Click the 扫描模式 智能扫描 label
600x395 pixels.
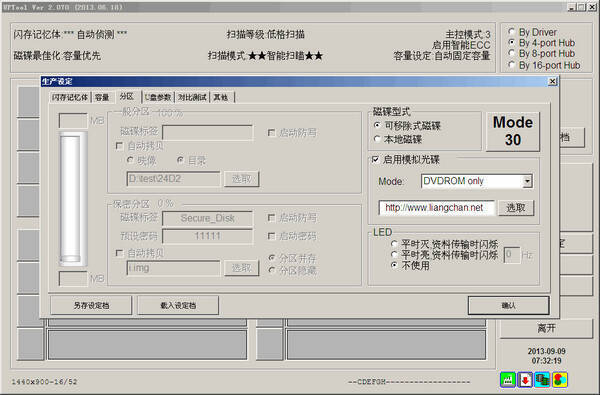(266, 56)
